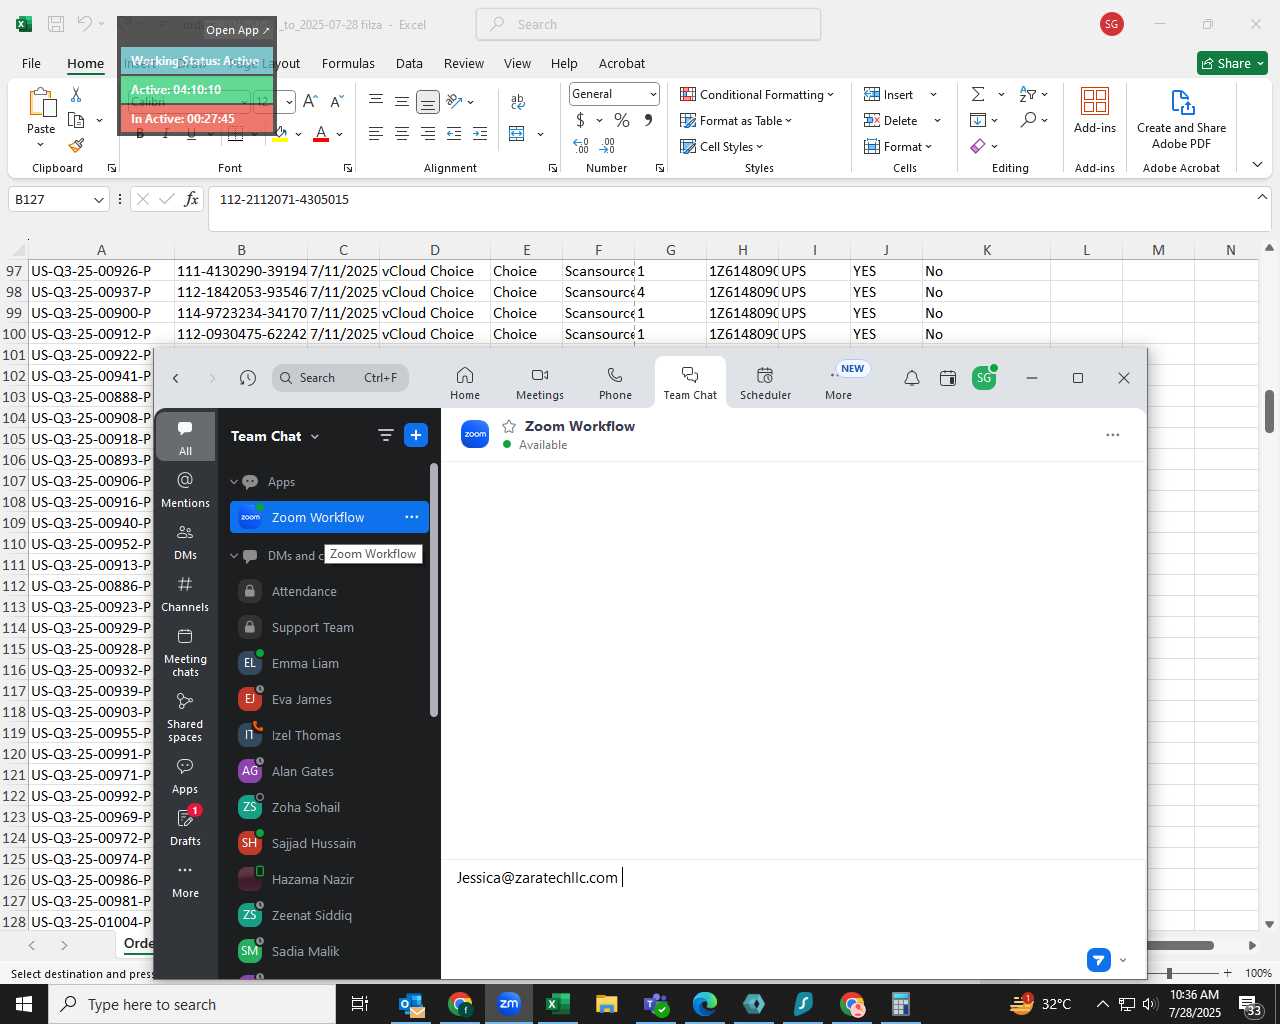The height and width of the screenshot is (1024, 1280).
Task: Switch to Excel Review tab
Action: pyautogui.click(x=464, y=63)
